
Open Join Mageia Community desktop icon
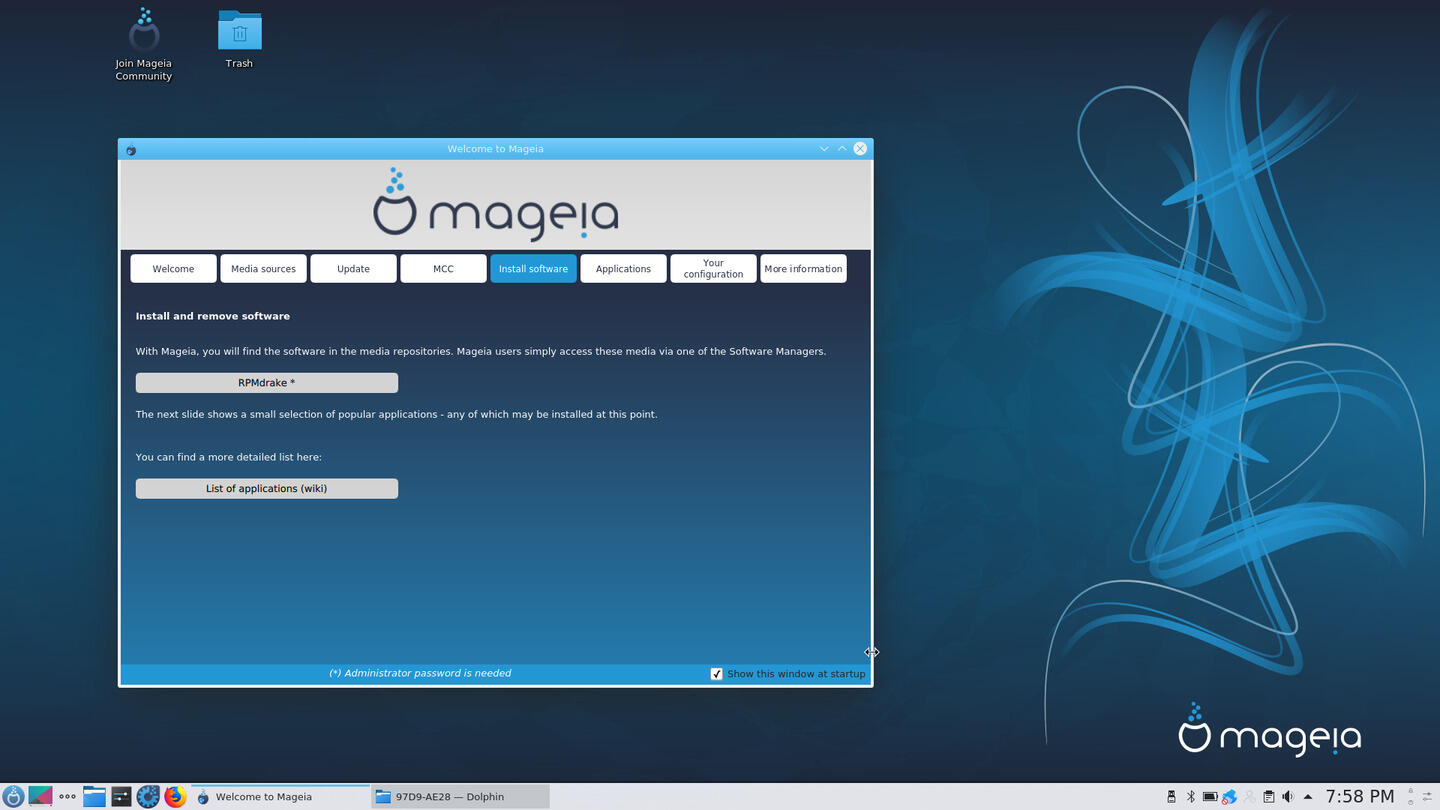pyautogui.click(x=144, y=44)
